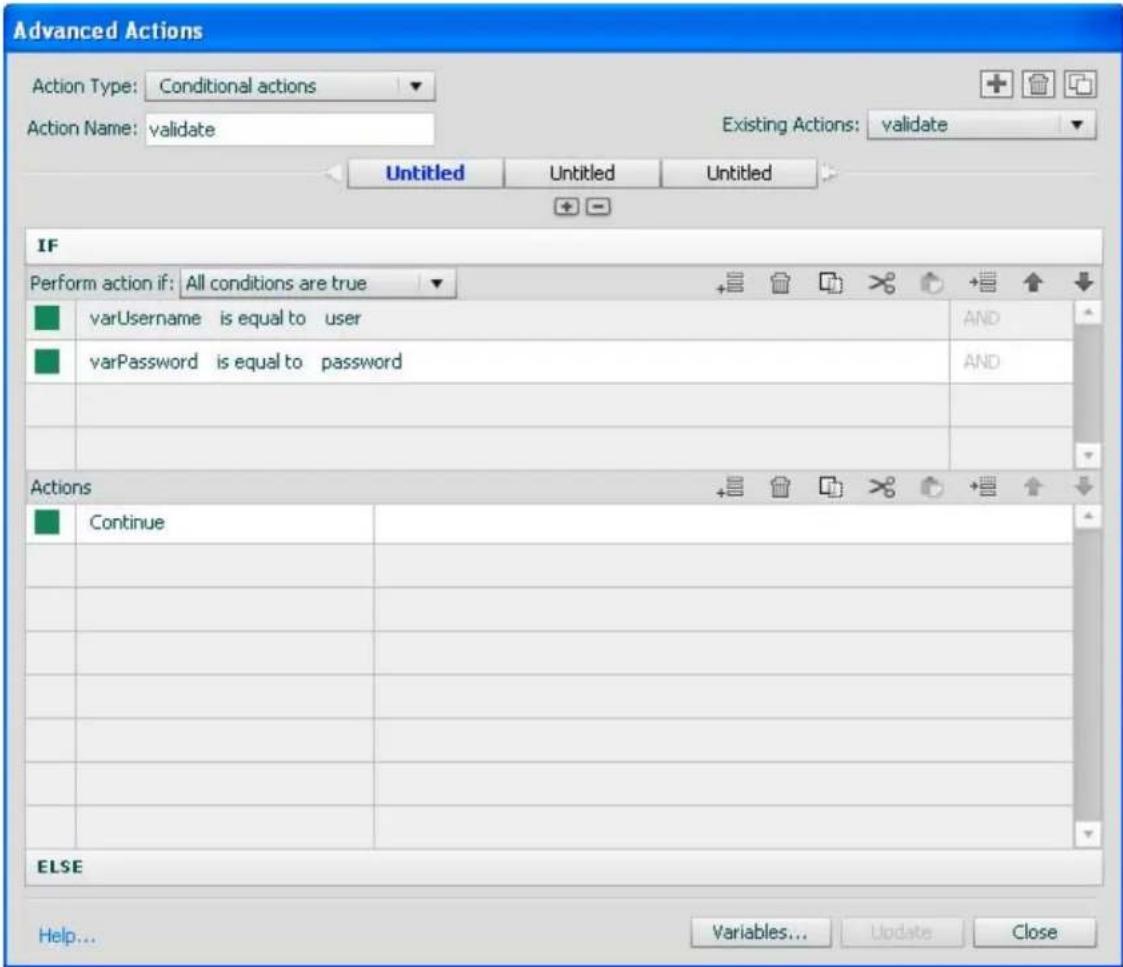The height and width of the screenshot is (967, 1123).
Task: Select the Continue action cell
Action: (225, 523)
